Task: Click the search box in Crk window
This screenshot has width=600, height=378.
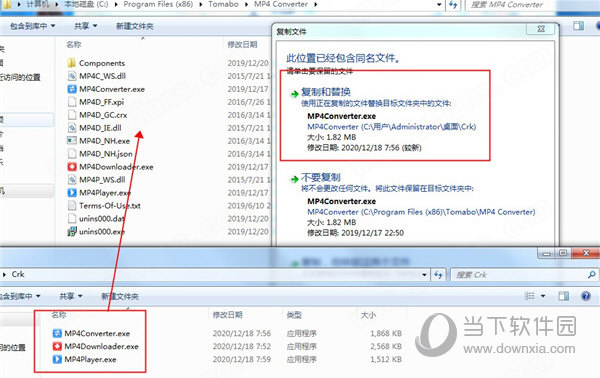Action: click(x=524, y=275)
